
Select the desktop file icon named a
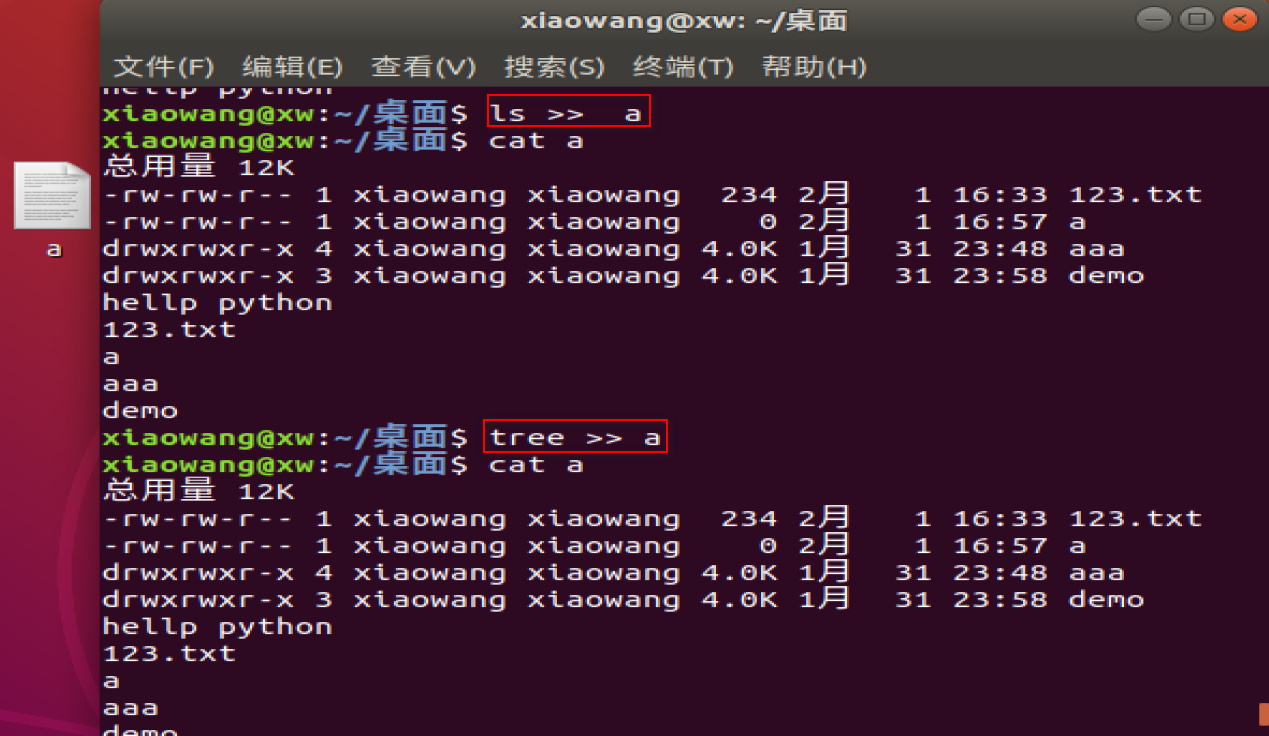(54, 209)
